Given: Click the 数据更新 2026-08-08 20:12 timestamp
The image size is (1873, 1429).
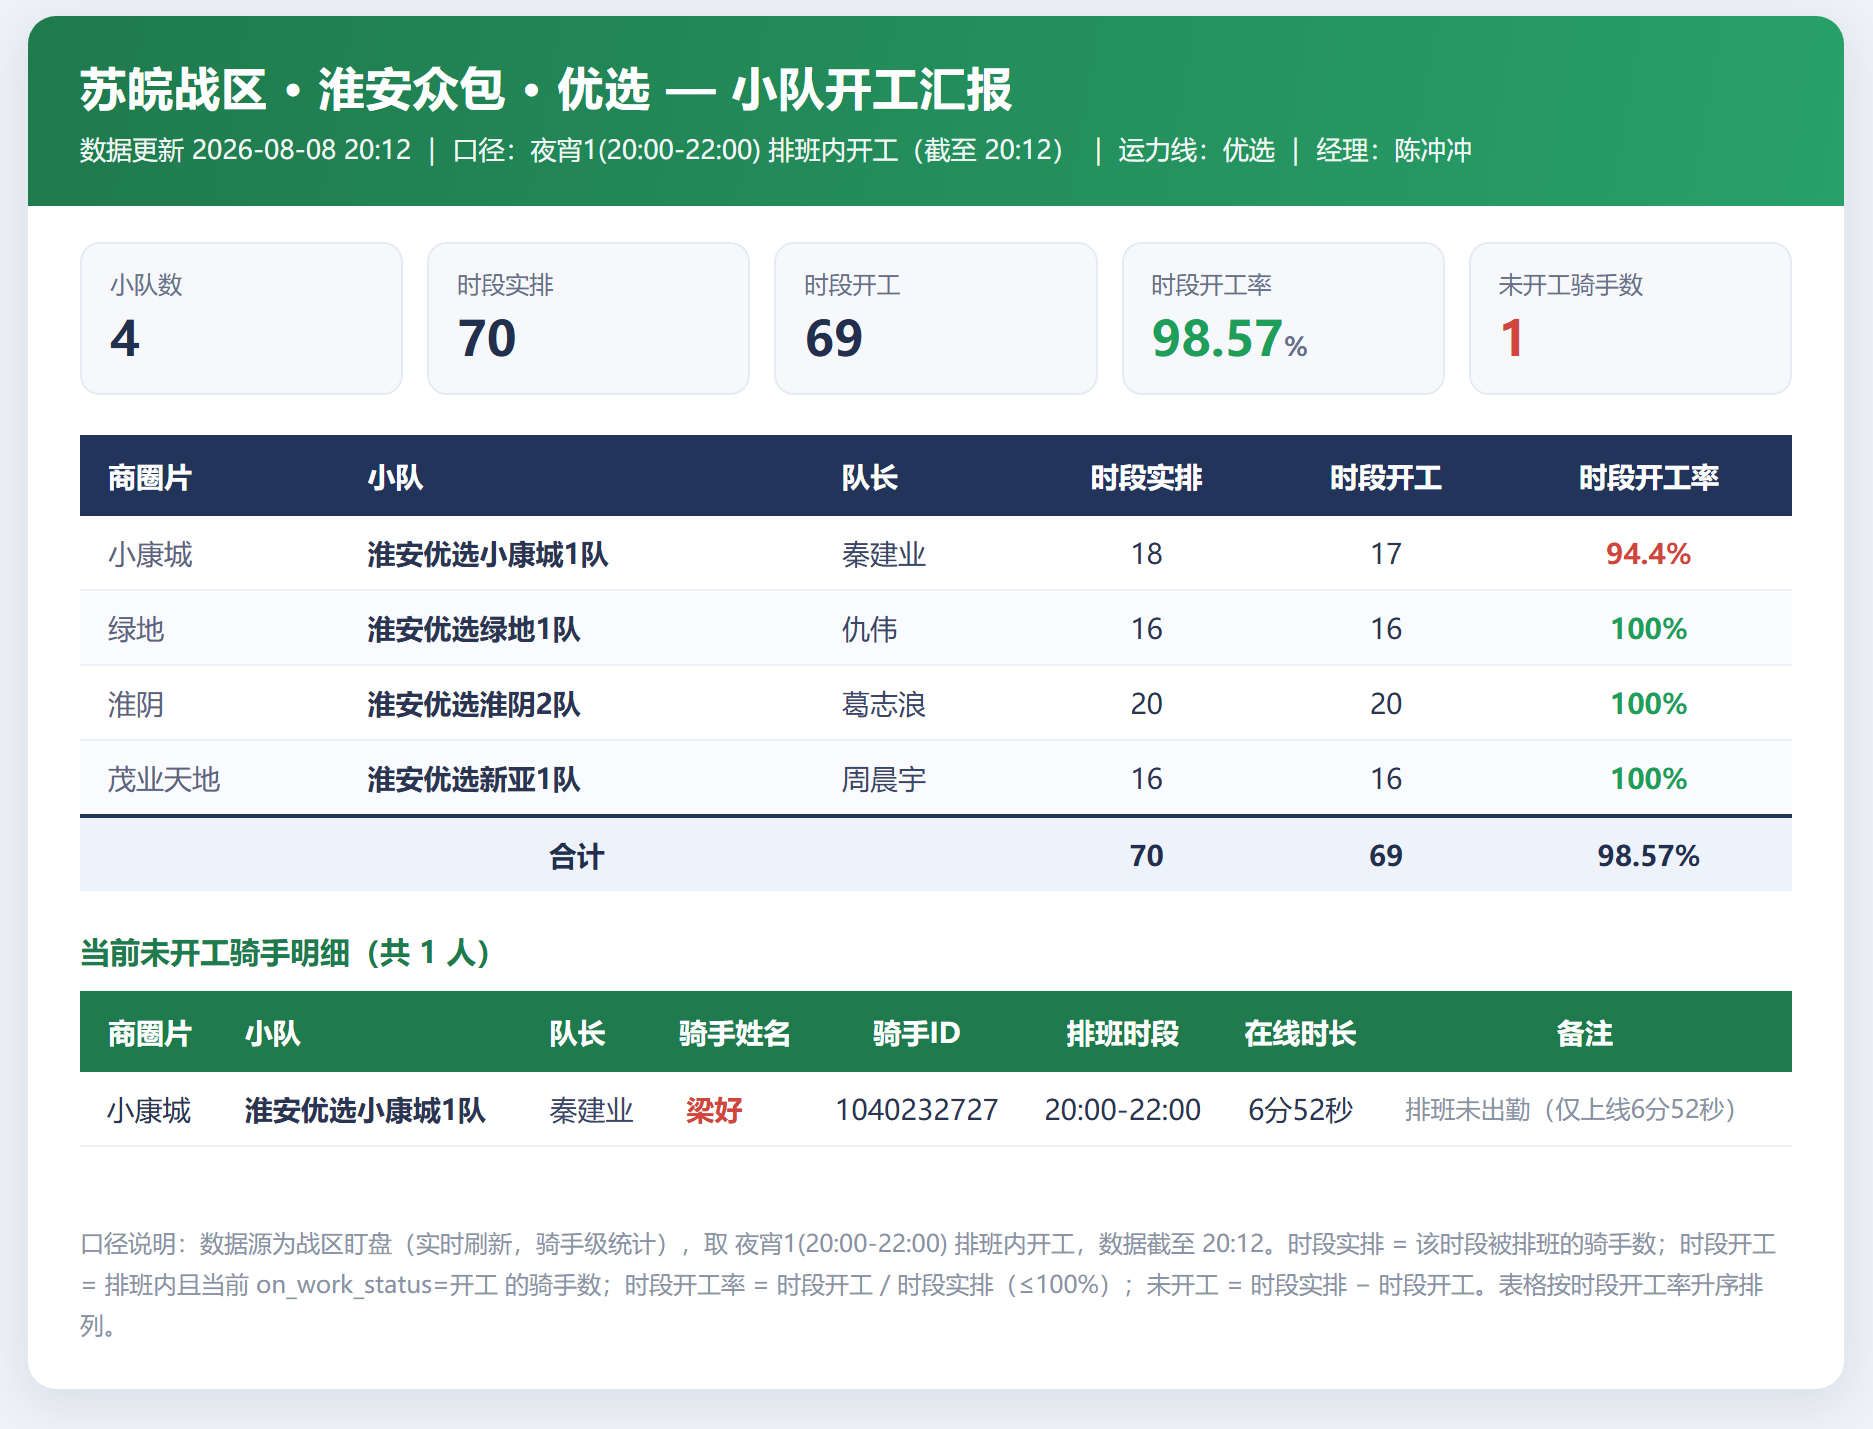Looking at the screenshot, I should 245,150.
